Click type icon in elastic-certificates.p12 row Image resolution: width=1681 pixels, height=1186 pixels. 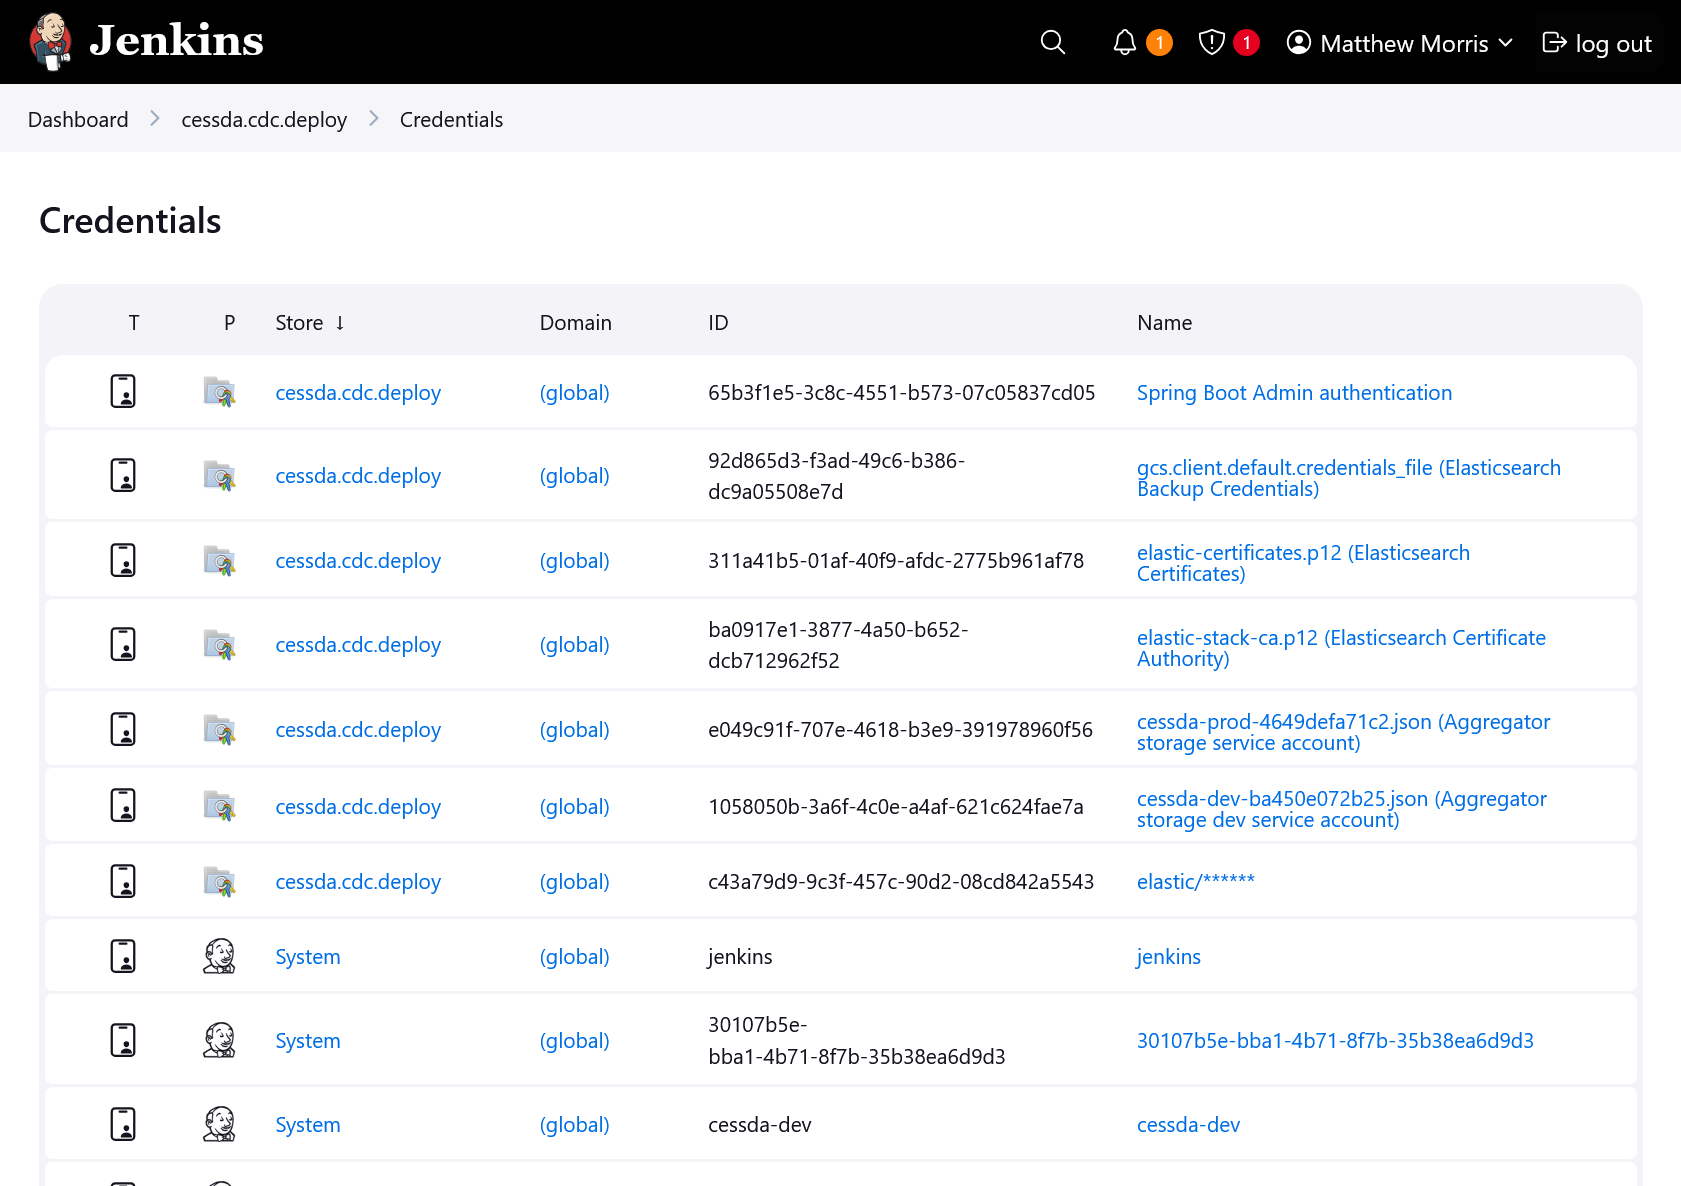pyautogui.click(x=123, y=560)
